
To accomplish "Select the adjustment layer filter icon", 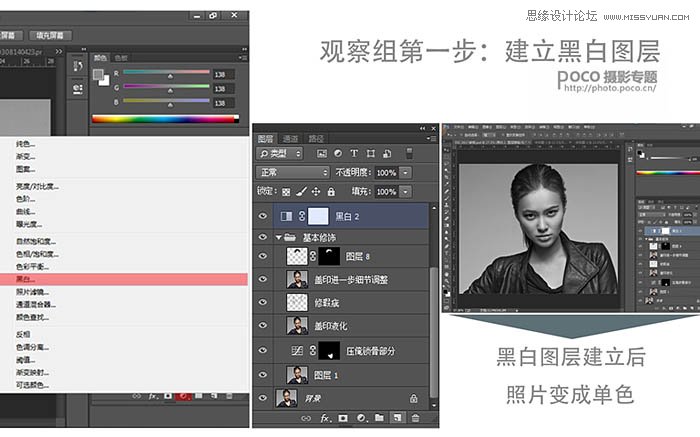I will (338, 154).
